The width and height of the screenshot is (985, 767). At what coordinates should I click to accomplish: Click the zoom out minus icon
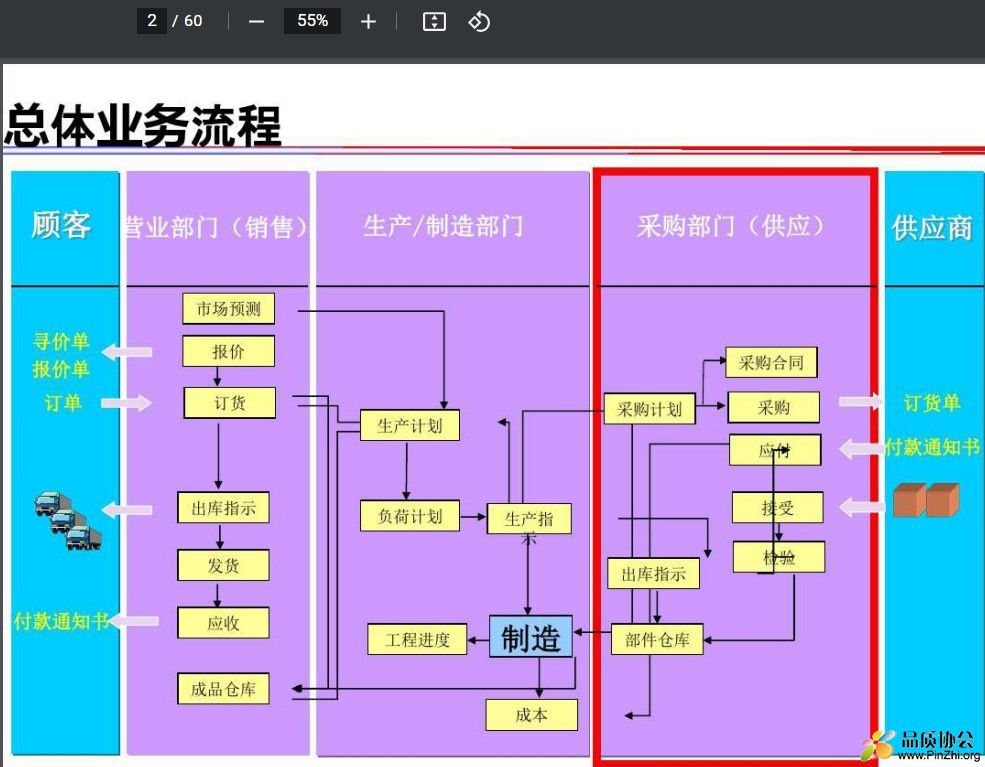256,22
